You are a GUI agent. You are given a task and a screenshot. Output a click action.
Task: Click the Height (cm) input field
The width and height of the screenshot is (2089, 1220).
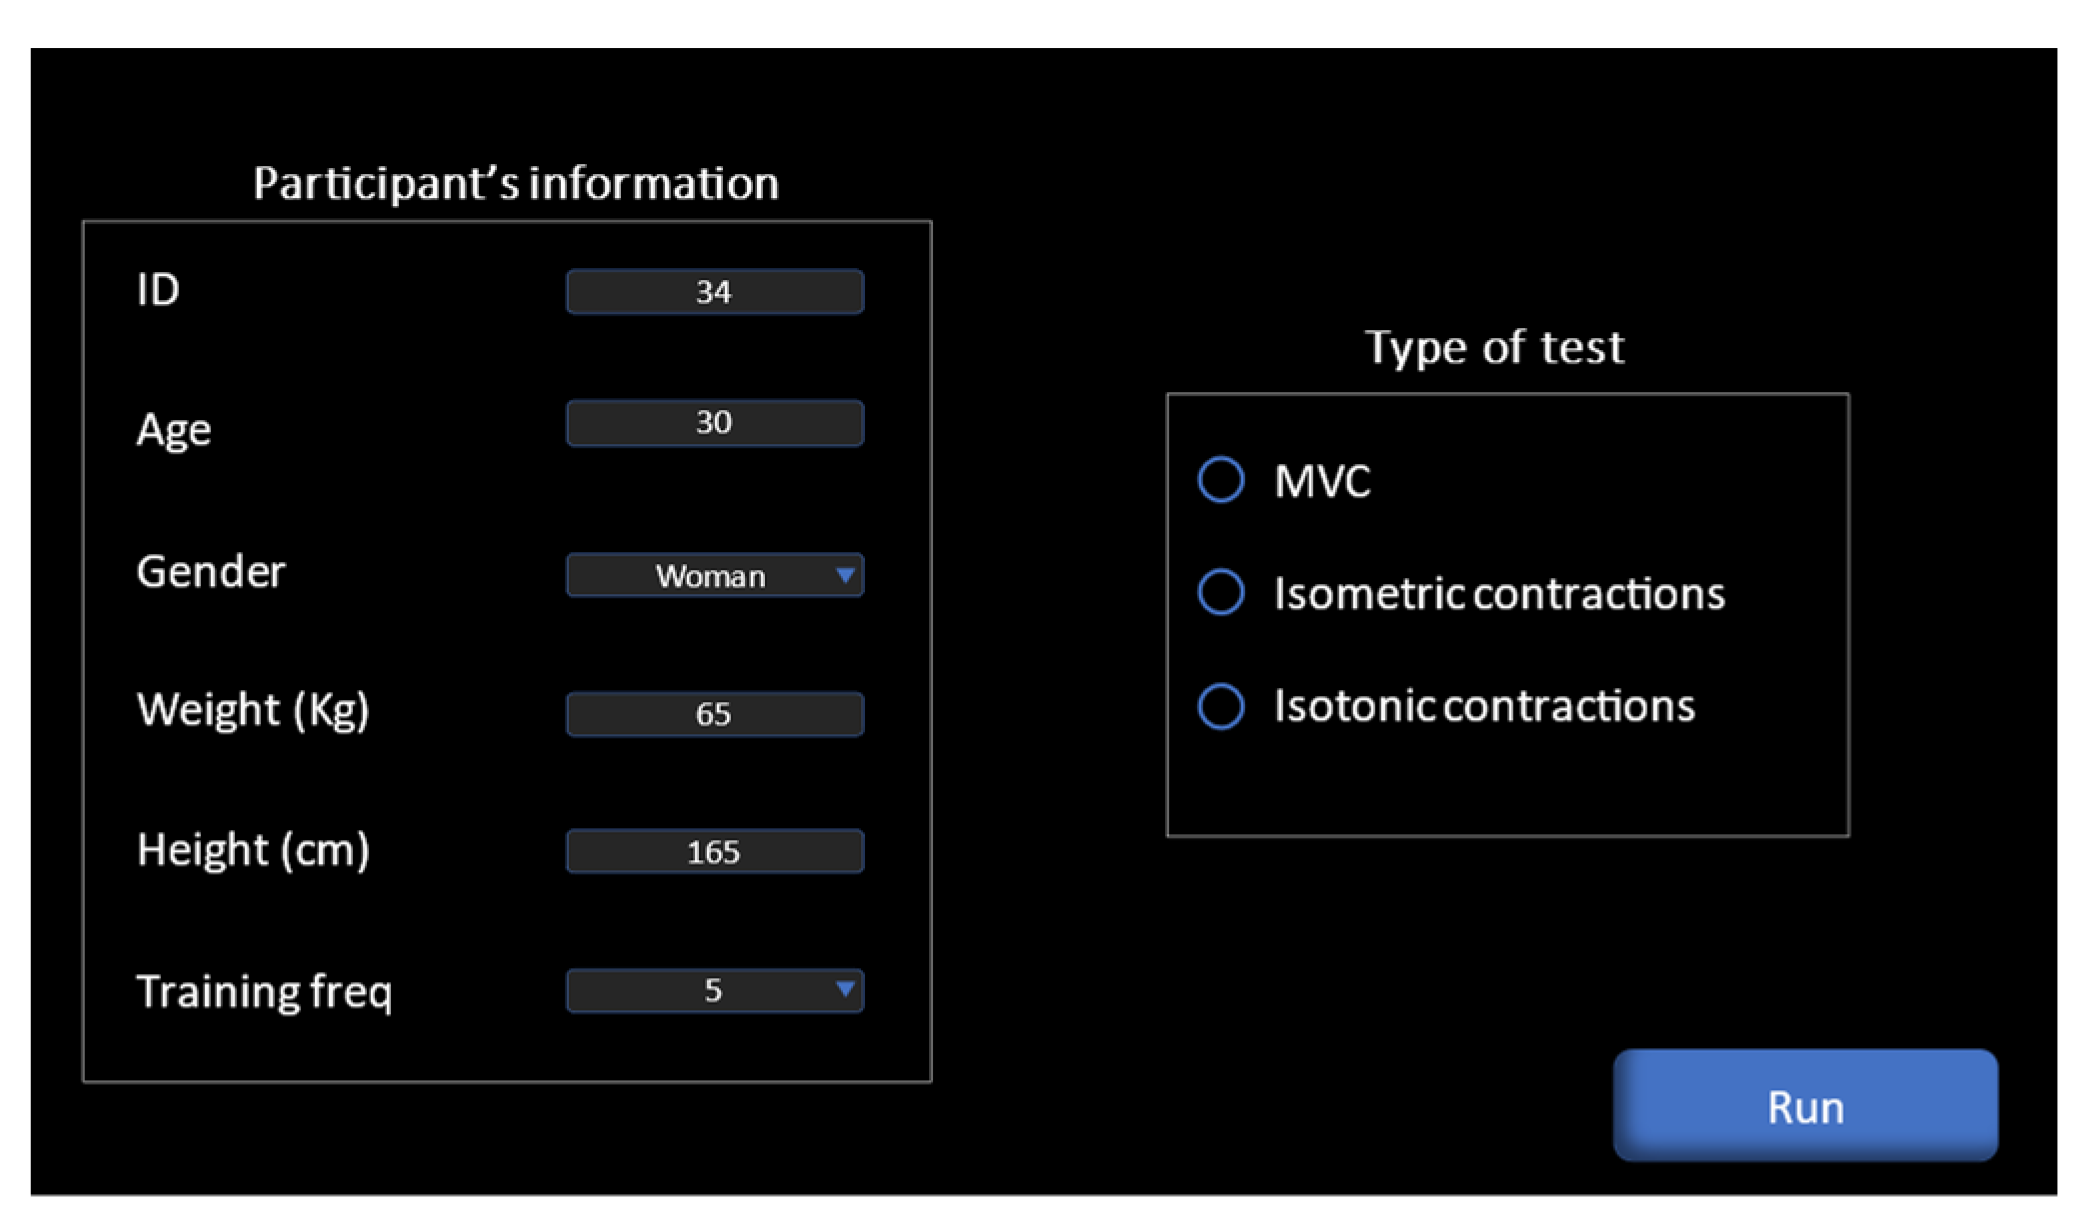tap(714, 852)
